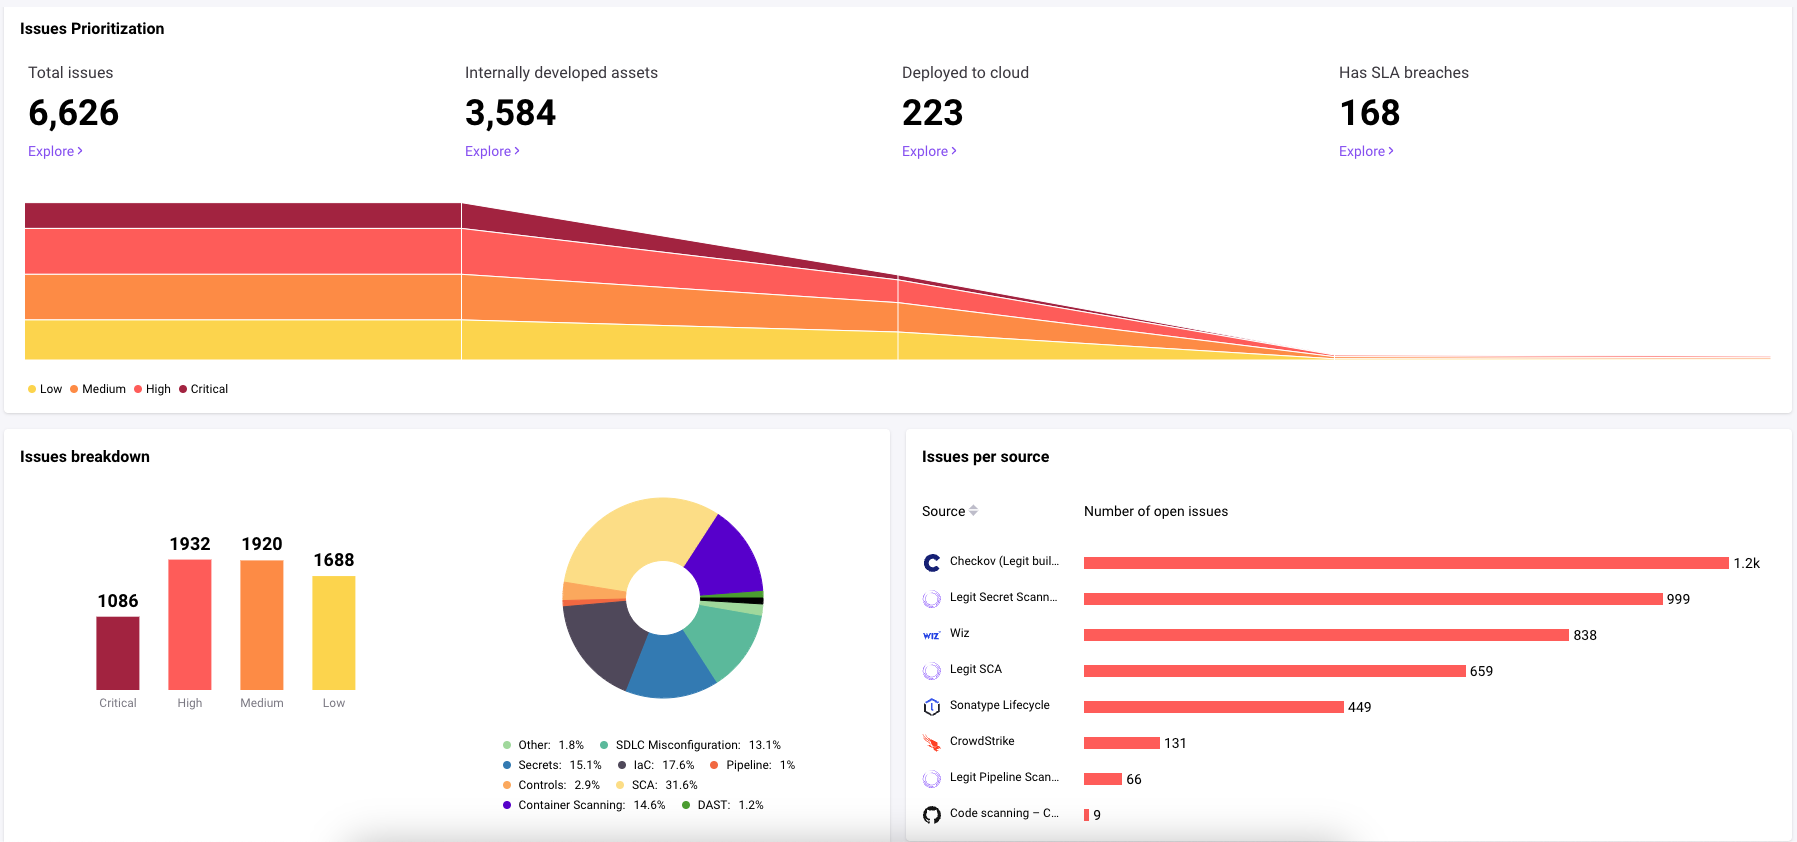Click the Total issues value 6,626

pos(74,113)
